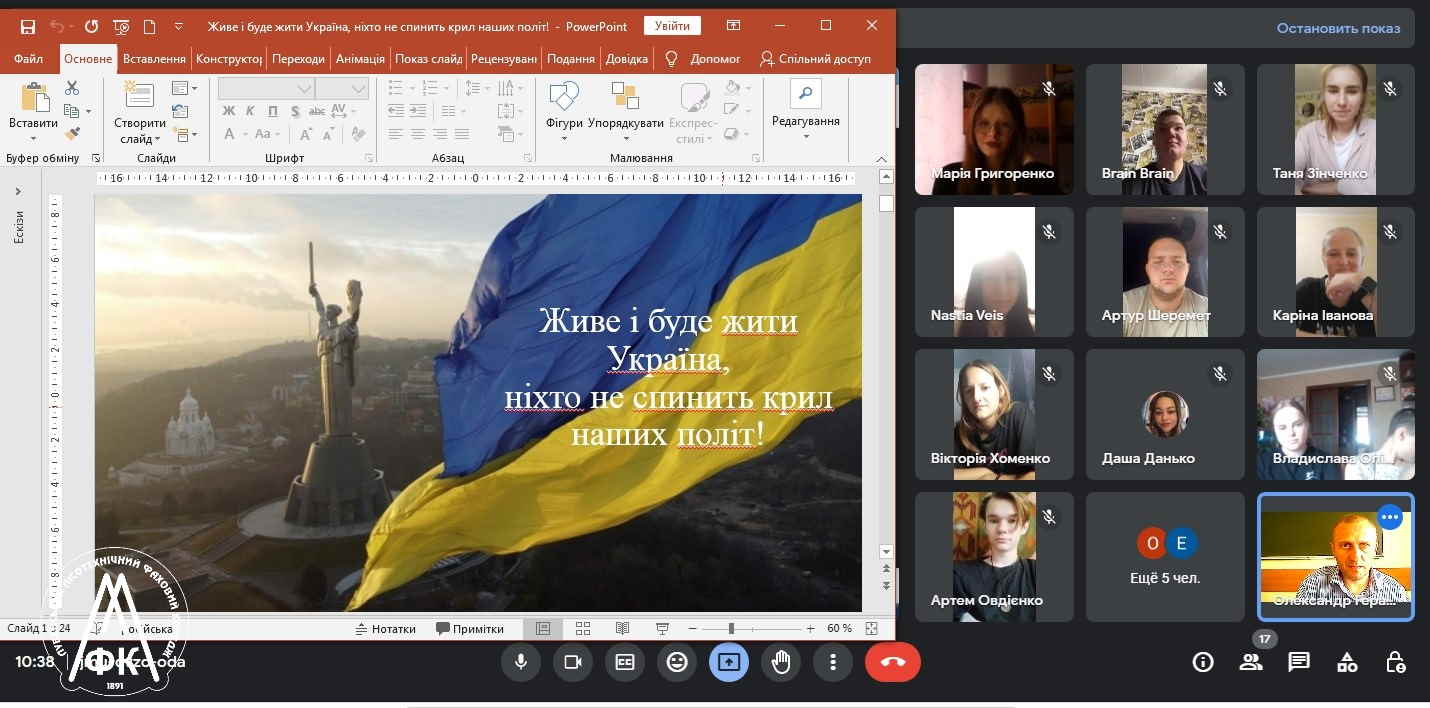The image size is (1430, 708).
Task: Switch to Slide Sorter view
Action: point(582,629)
